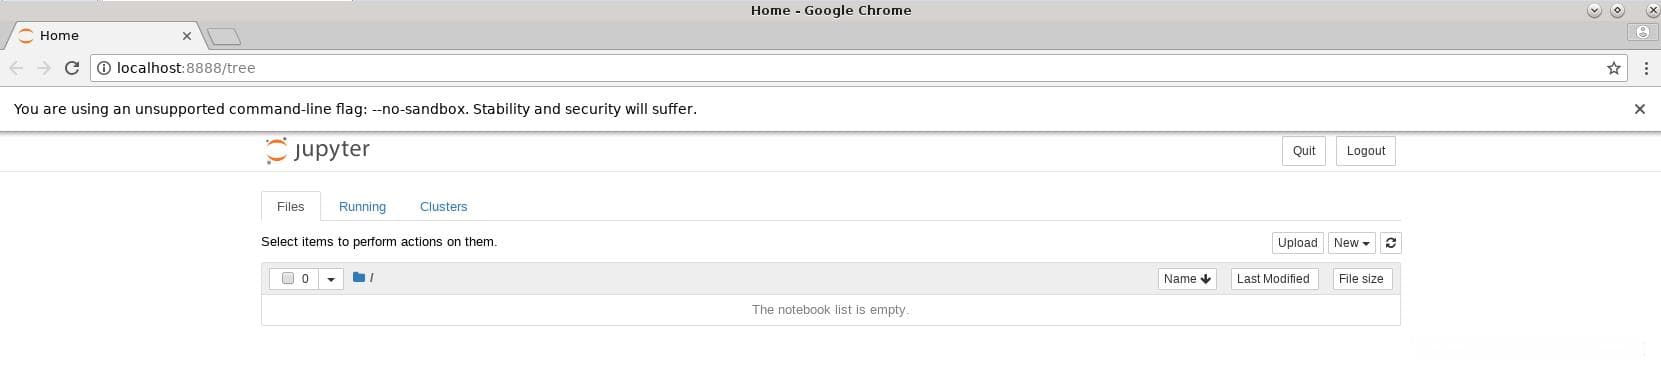1661x366 pixels.
Task: View site information icon in the address bar
Action: click(x=104, y=68)
